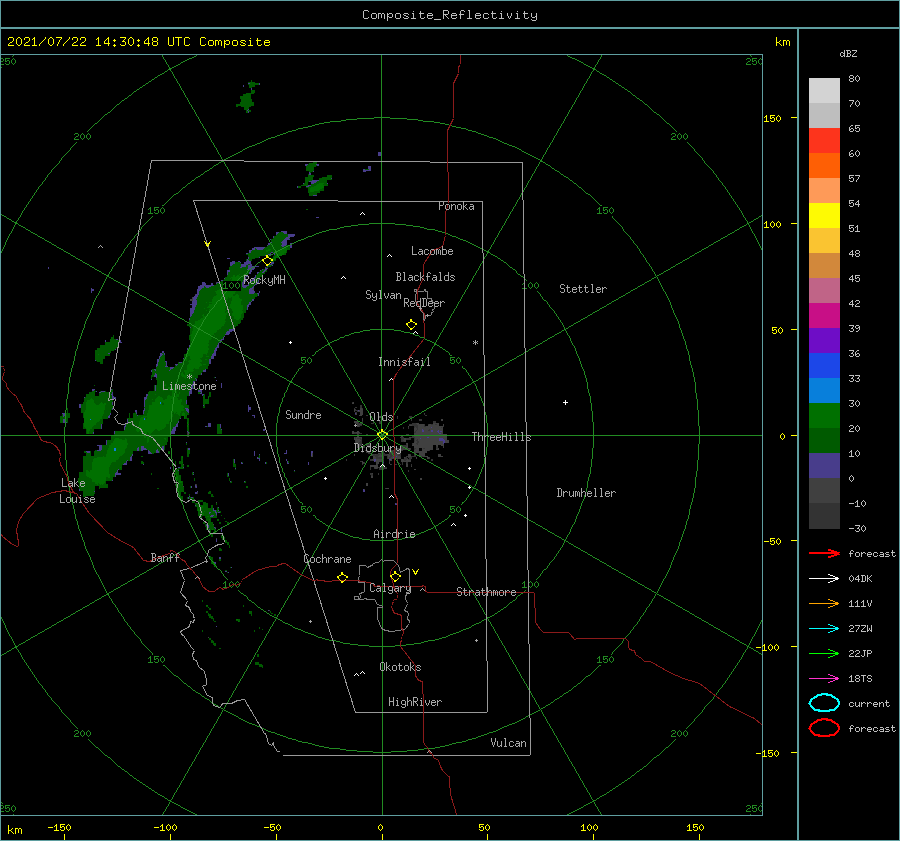Click the Limestone label

click(x=189, y=386)
